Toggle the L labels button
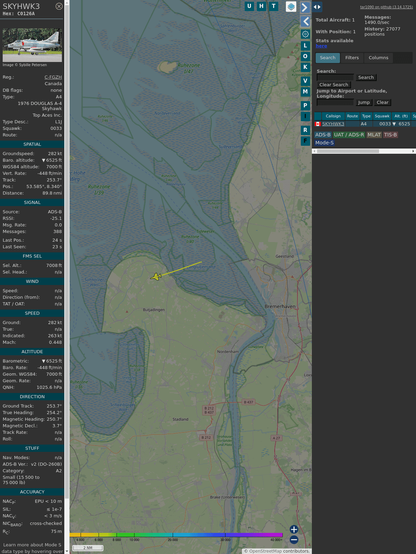This screenshot has width=416, height=554. click(305, 46)
